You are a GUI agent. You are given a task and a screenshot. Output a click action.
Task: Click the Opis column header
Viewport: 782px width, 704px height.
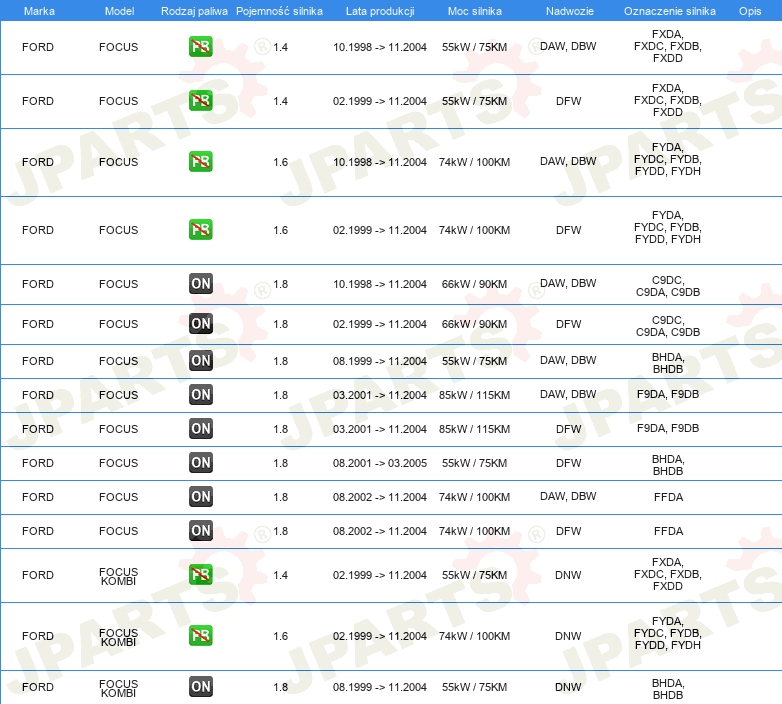[749, 10]
